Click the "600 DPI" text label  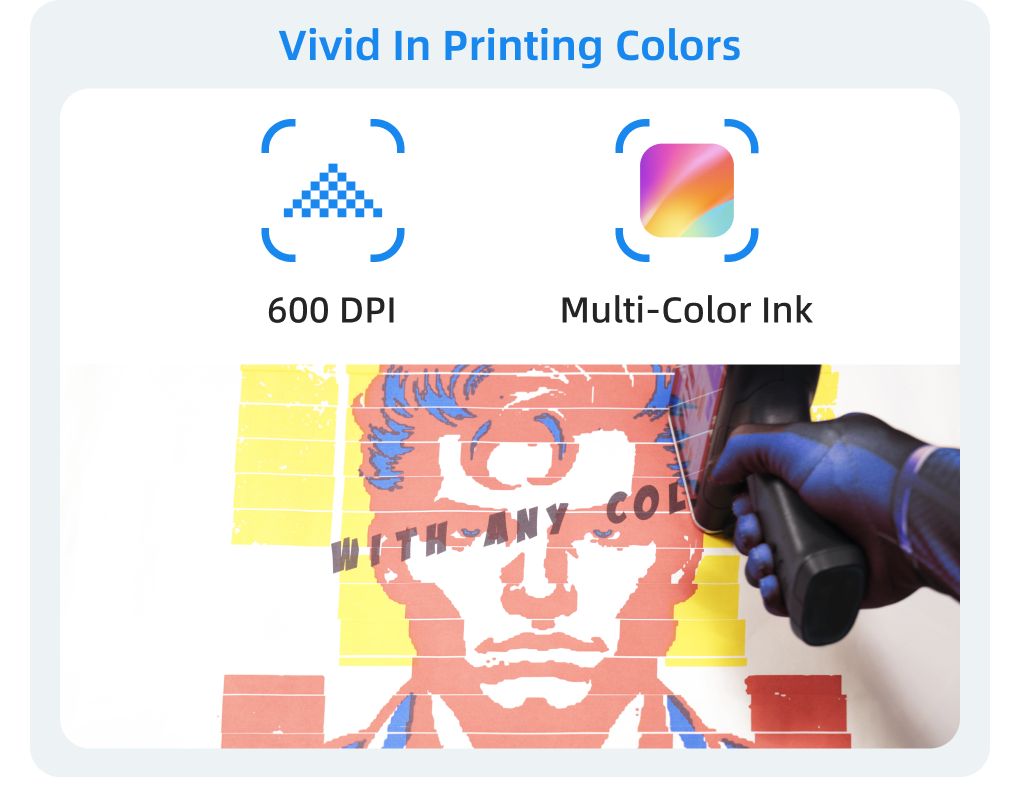click(x=331, y=310)
